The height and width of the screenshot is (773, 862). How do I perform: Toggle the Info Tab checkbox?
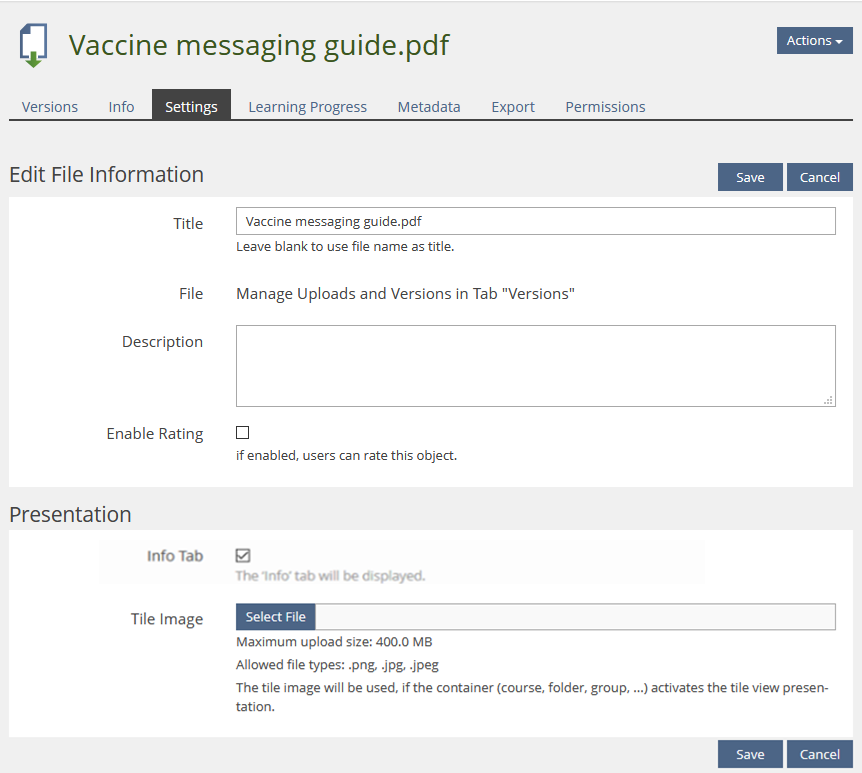click(x=242, y=555)
